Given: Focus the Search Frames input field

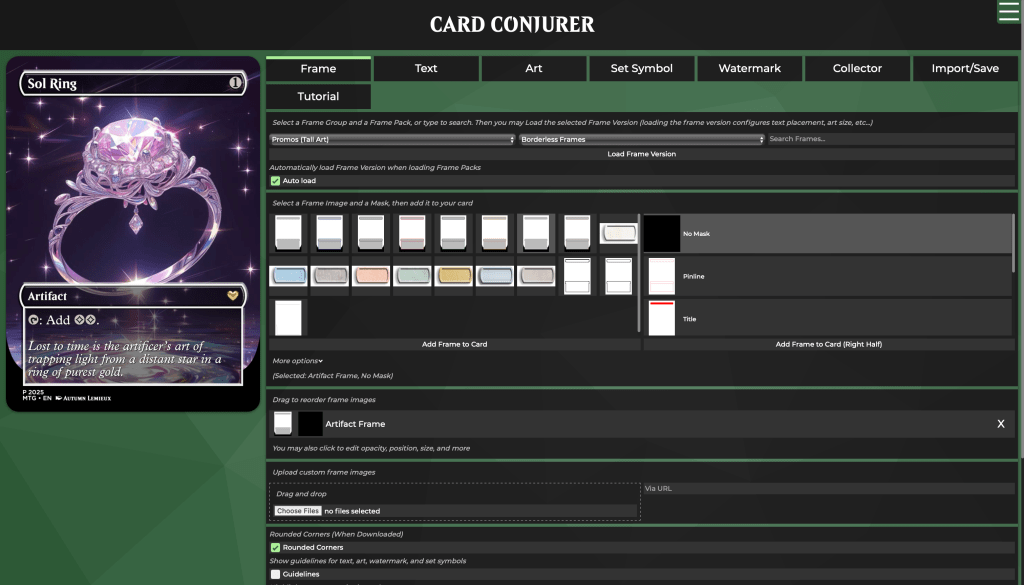Looking at the screenshot, I should pyautogui.click(x=890, y=140).
